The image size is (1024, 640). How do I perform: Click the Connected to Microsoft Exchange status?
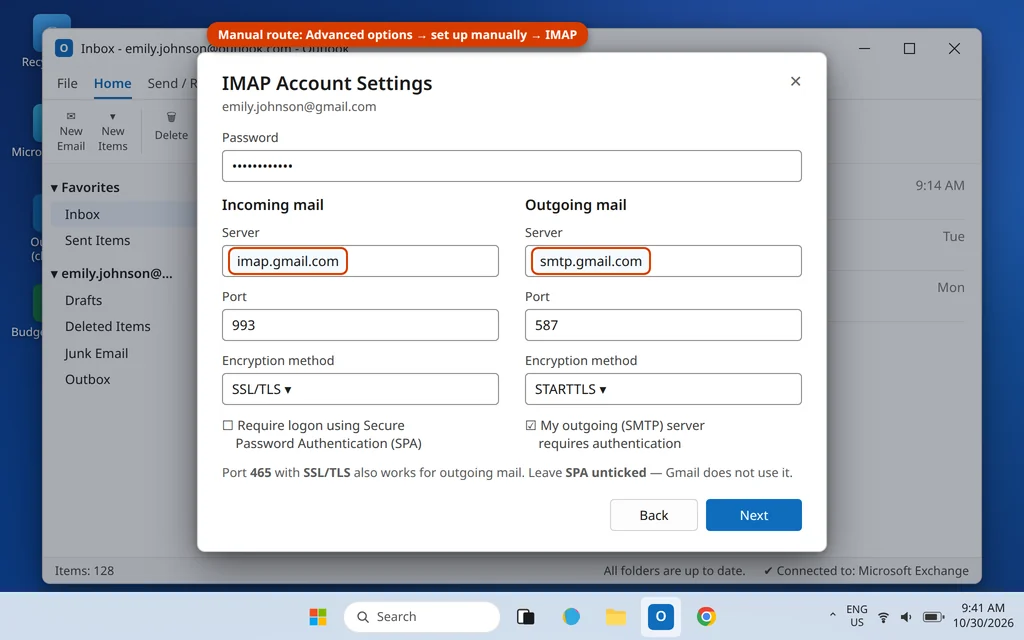coord(866,571)
